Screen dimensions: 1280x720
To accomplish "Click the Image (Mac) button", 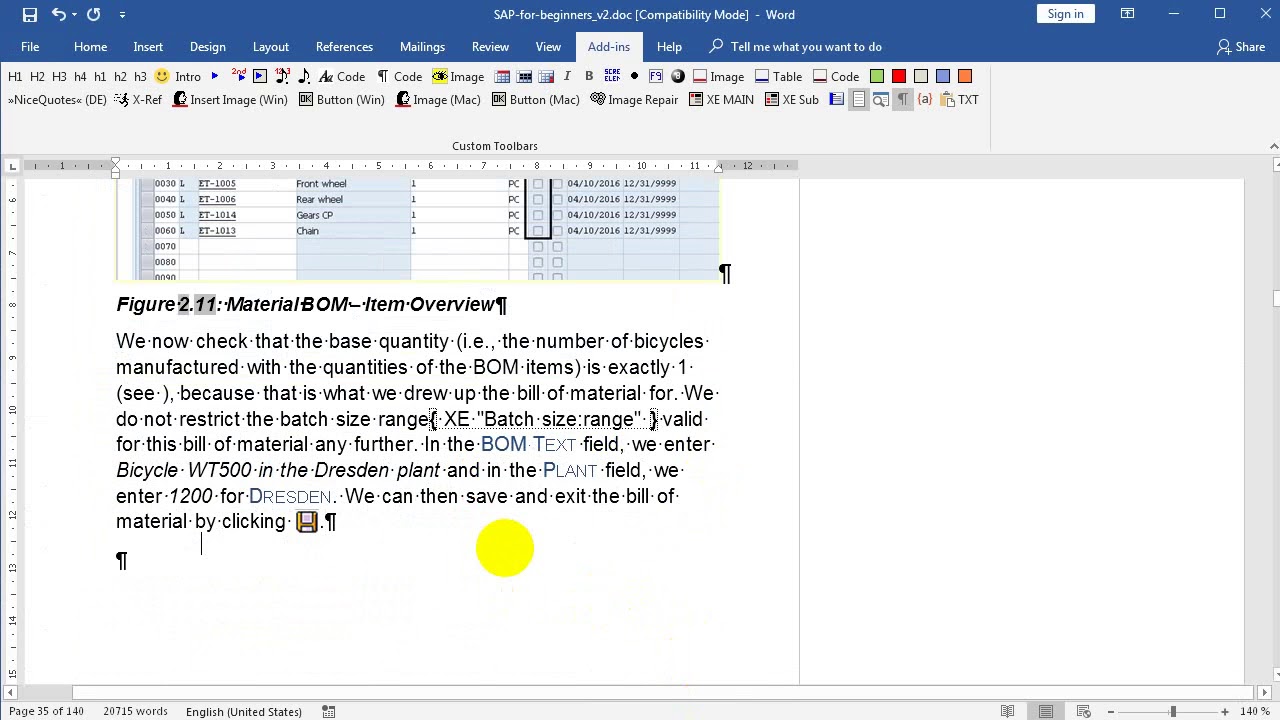I will pos(438,100).
